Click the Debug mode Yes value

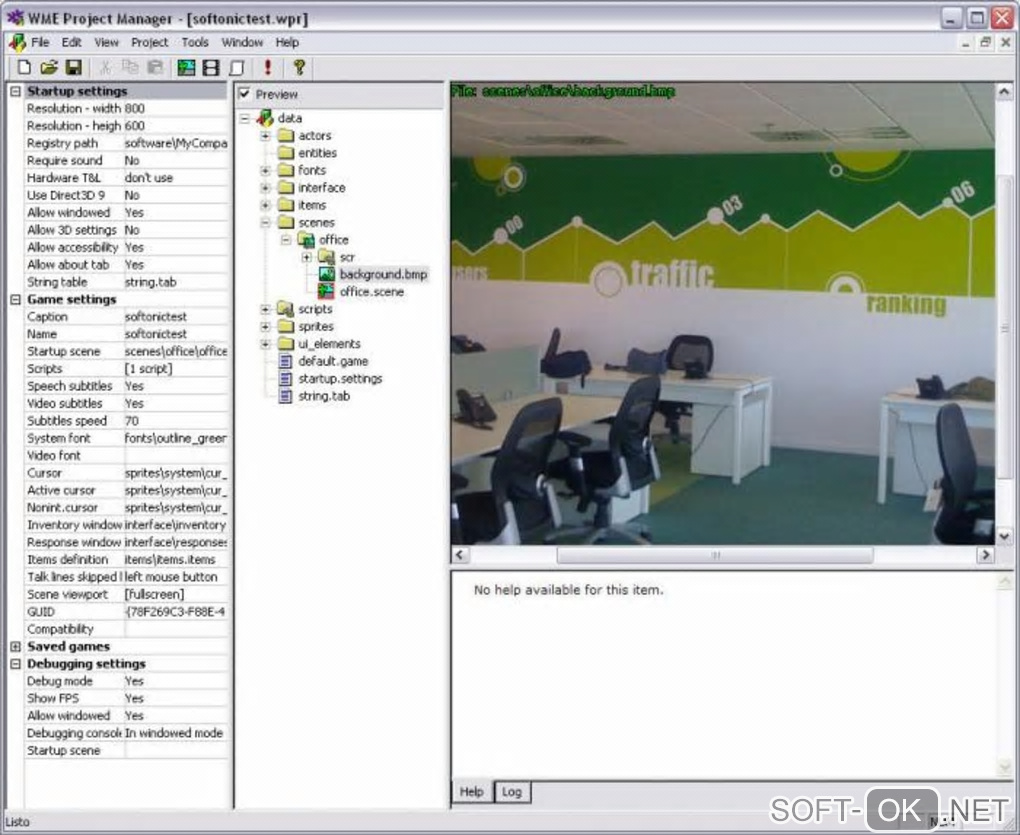coord(176,681)
